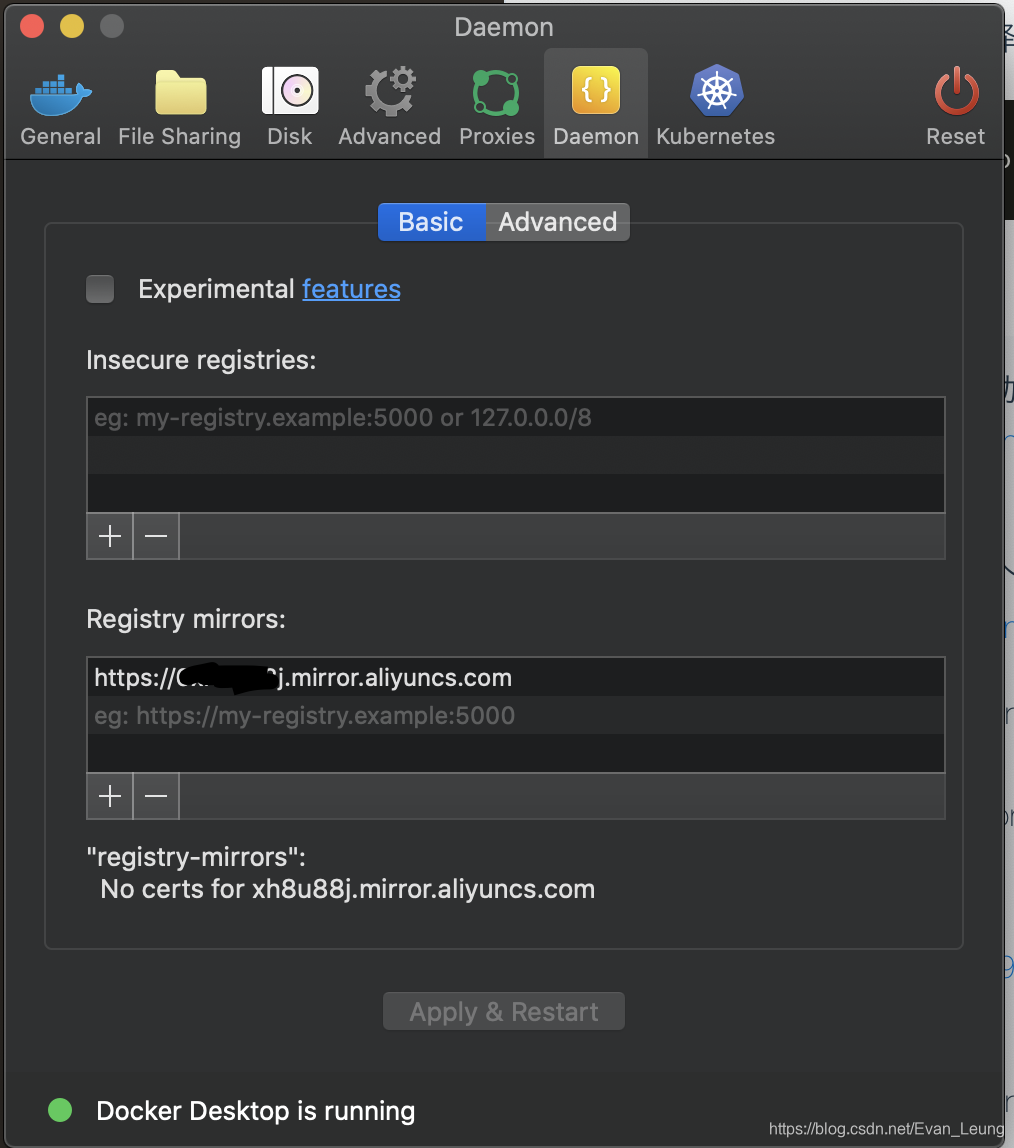Select the aliyuncs mirror URL entry
The height and width of the screenshot is (1148, 1014).
pos(302,677)
